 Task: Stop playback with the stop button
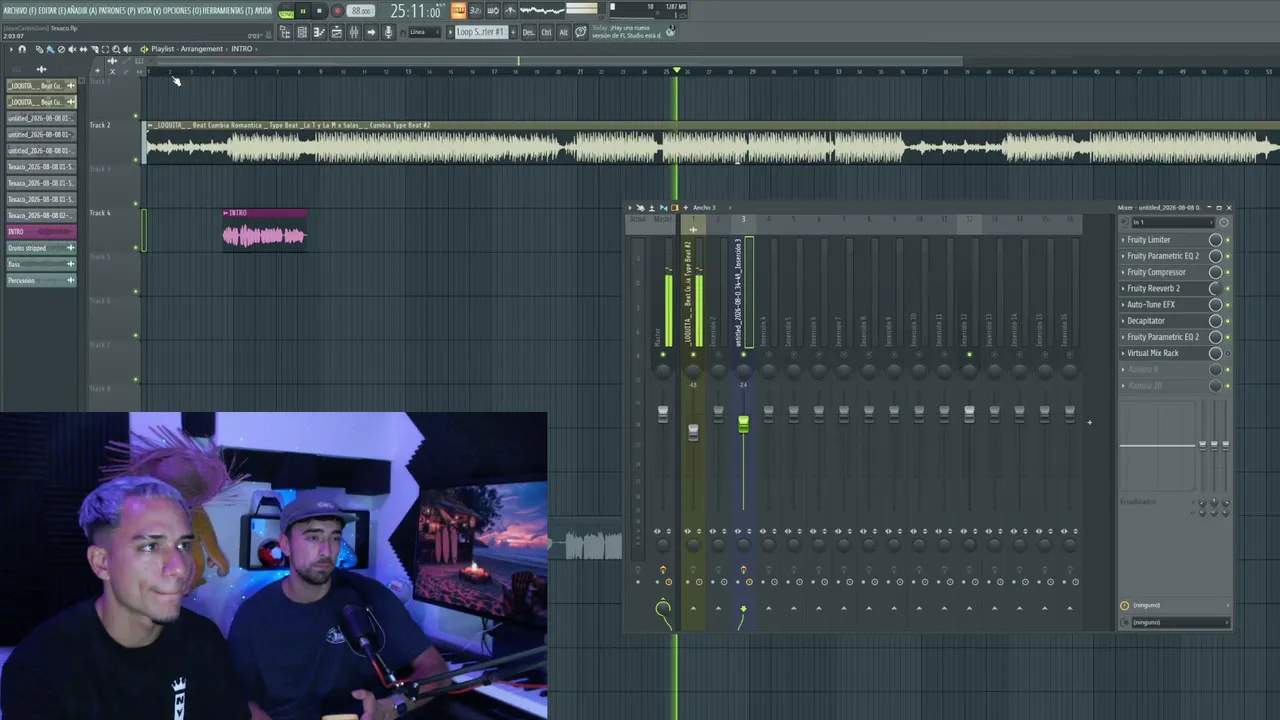tap(319, 12)
